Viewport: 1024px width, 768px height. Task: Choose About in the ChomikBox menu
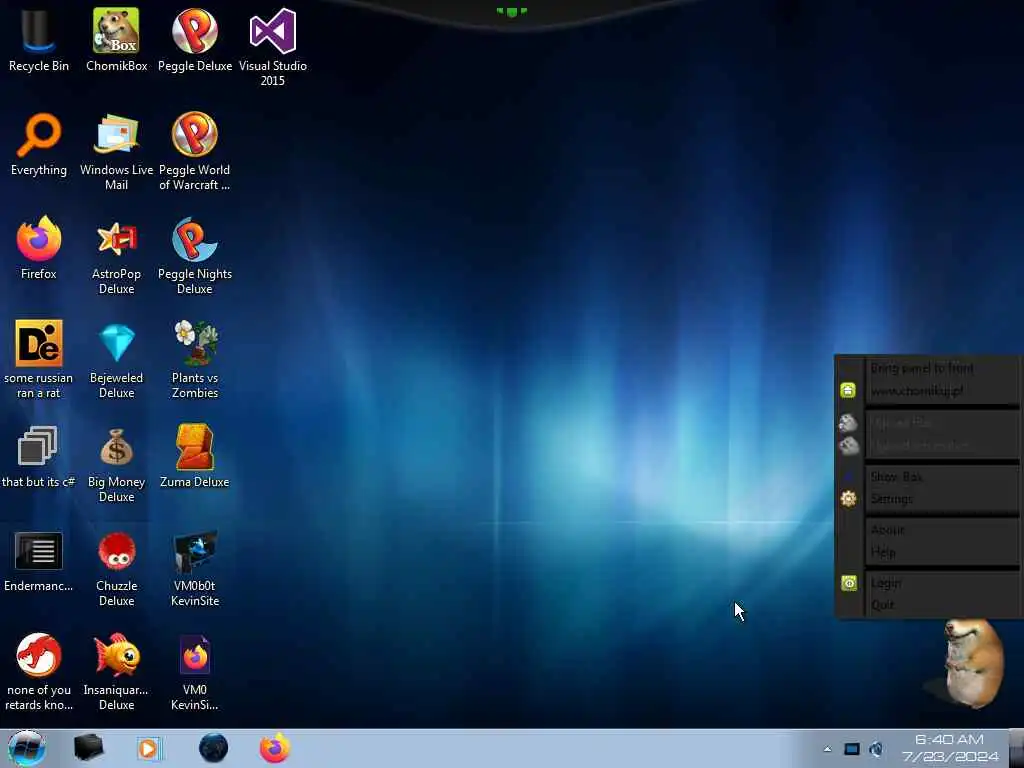[888, 530]
